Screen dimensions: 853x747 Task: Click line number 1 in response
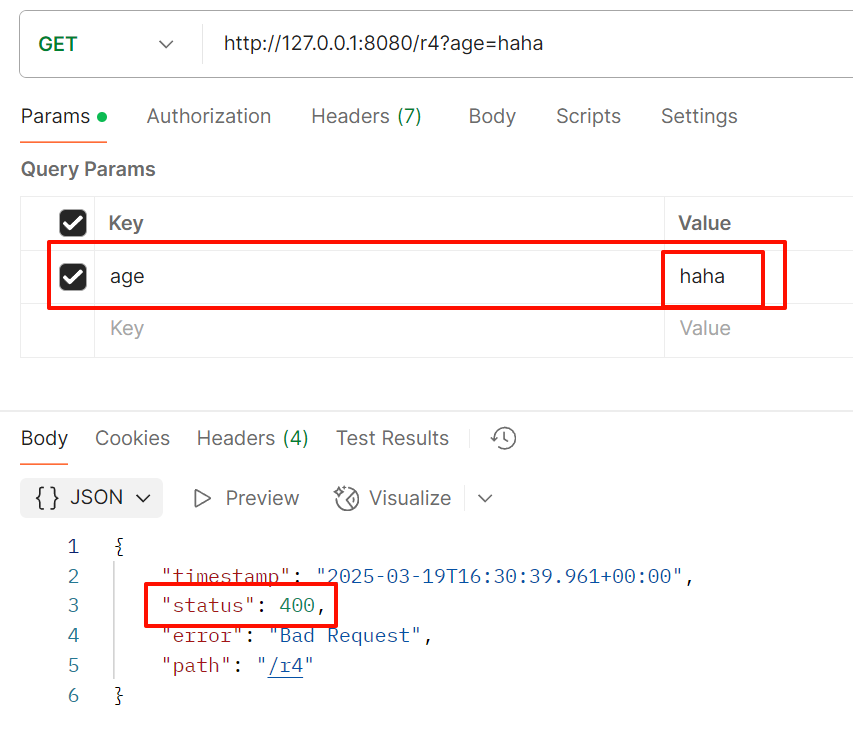coord(73,546)
